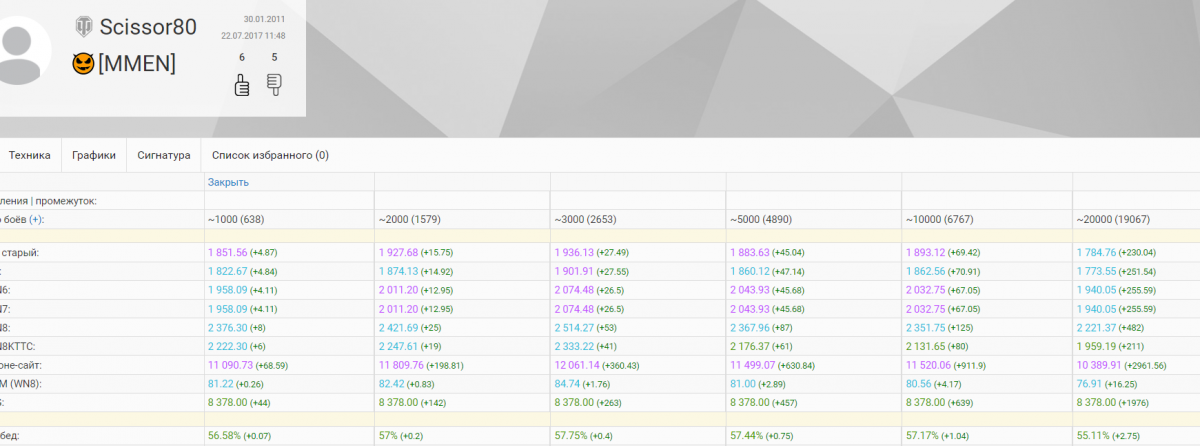
Task: Click the MMEN clan emblem icon
Action: tap(83, 64)
